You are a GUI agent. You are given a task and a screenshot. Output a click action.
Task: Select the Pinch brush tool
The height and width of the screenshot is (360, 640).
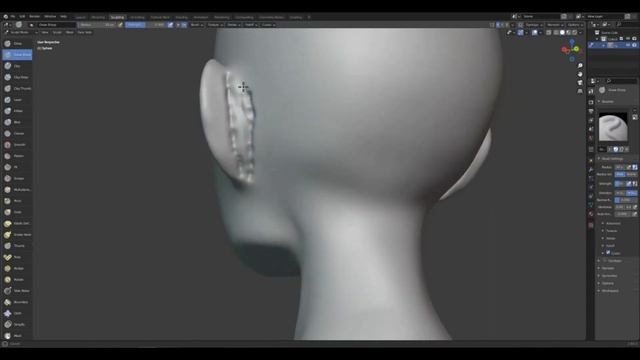click(17, 201)
